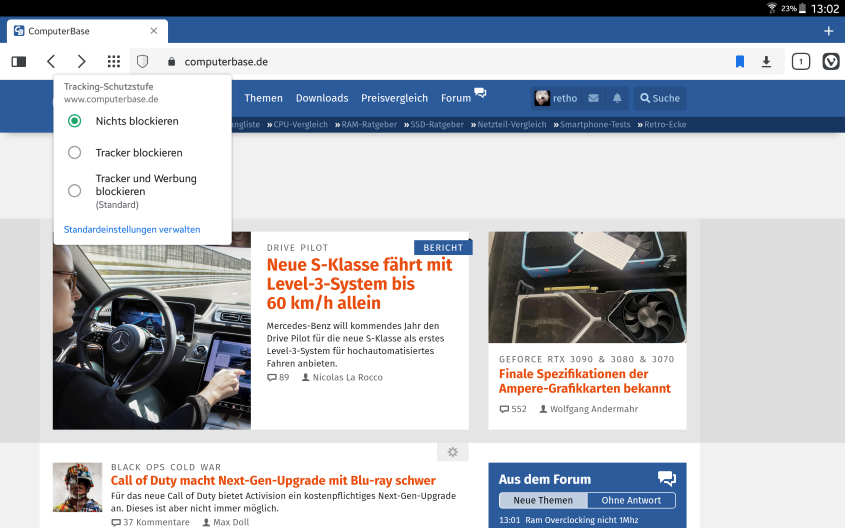Open the Preisvergleich menu item
This screenshot has height=528, width=845.
[x=394, y=98]
